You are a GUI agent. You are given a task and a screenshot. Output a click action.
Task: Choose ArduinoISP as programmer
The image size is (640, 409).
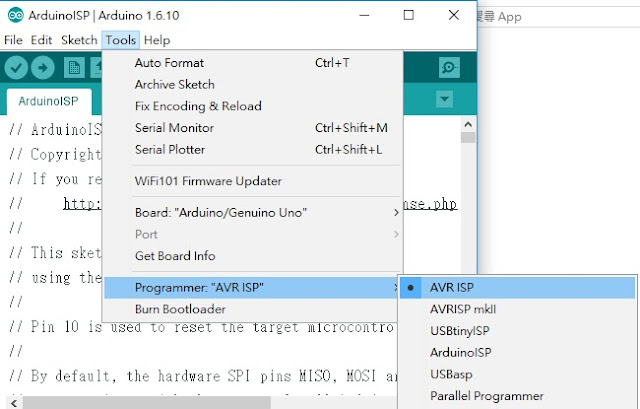518,352
